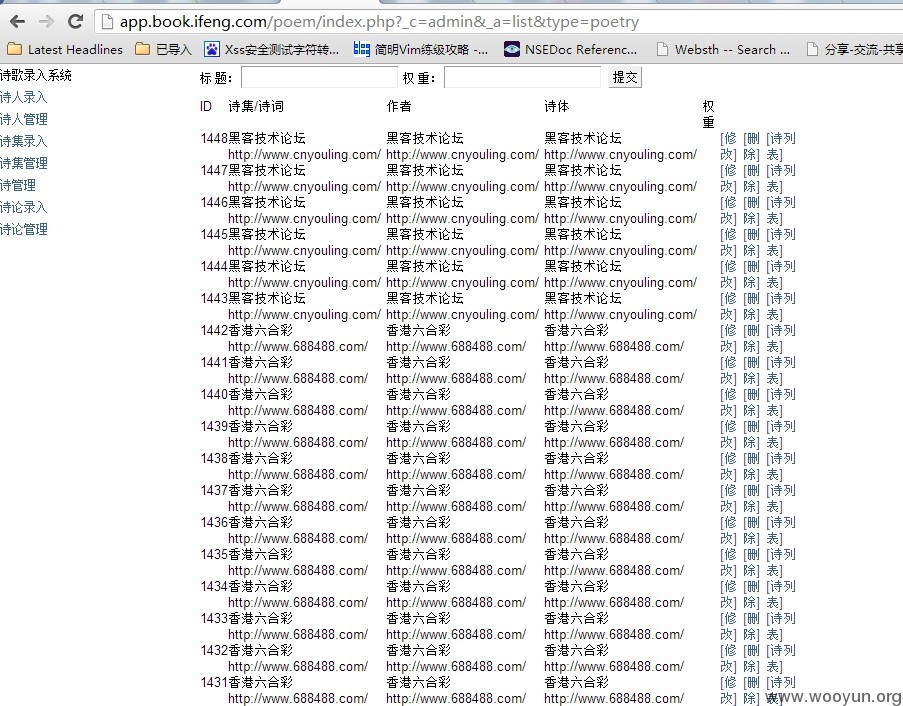Click 修改 link for entry 1436
Screen dimensions: 903x706
pos(729,530)
